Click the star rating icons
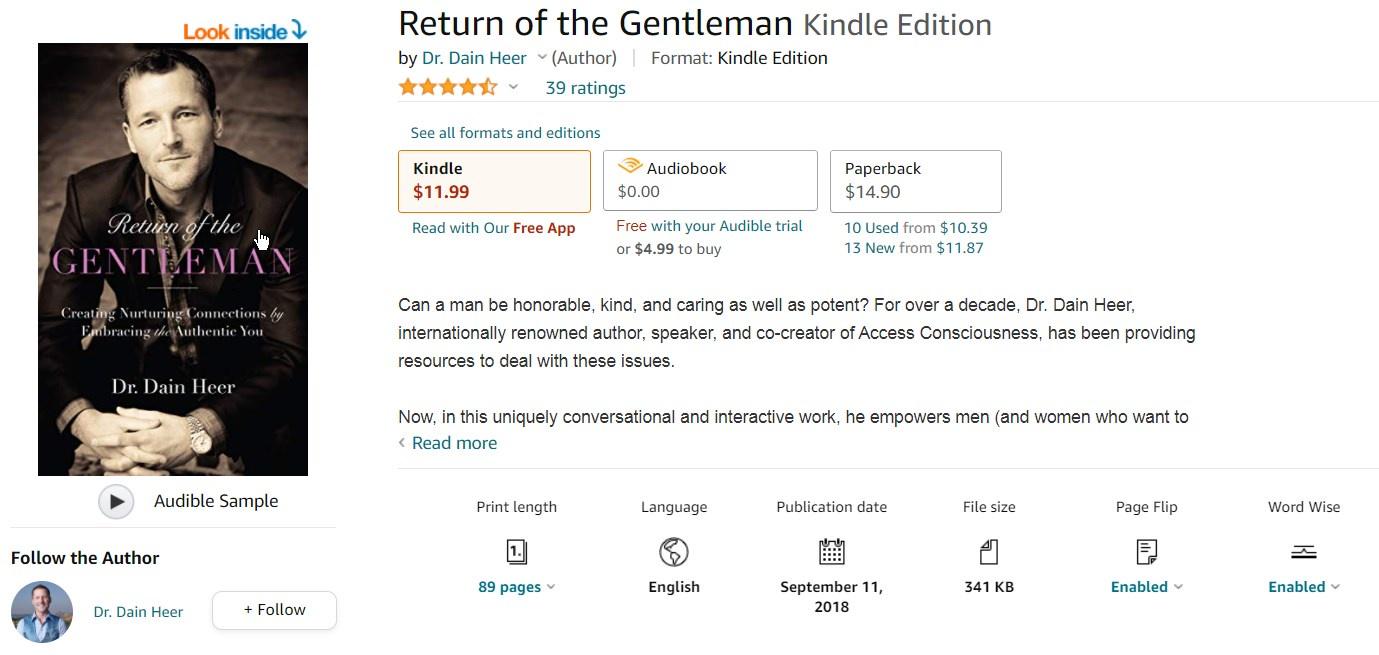 (x=447, y=88)
